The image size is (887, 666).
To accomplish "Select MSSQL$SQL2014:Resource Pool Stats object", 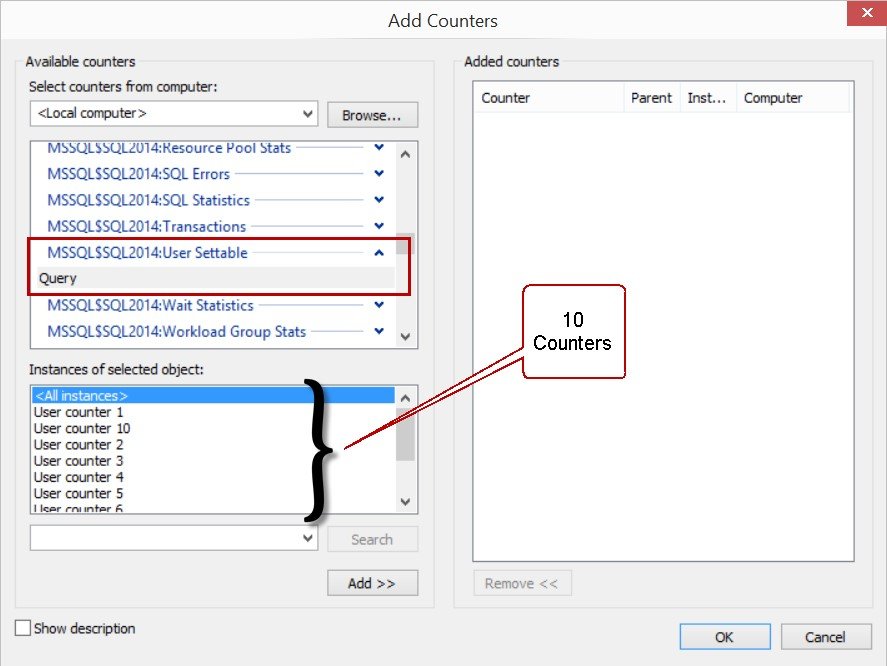I will [x=169, y=148].
